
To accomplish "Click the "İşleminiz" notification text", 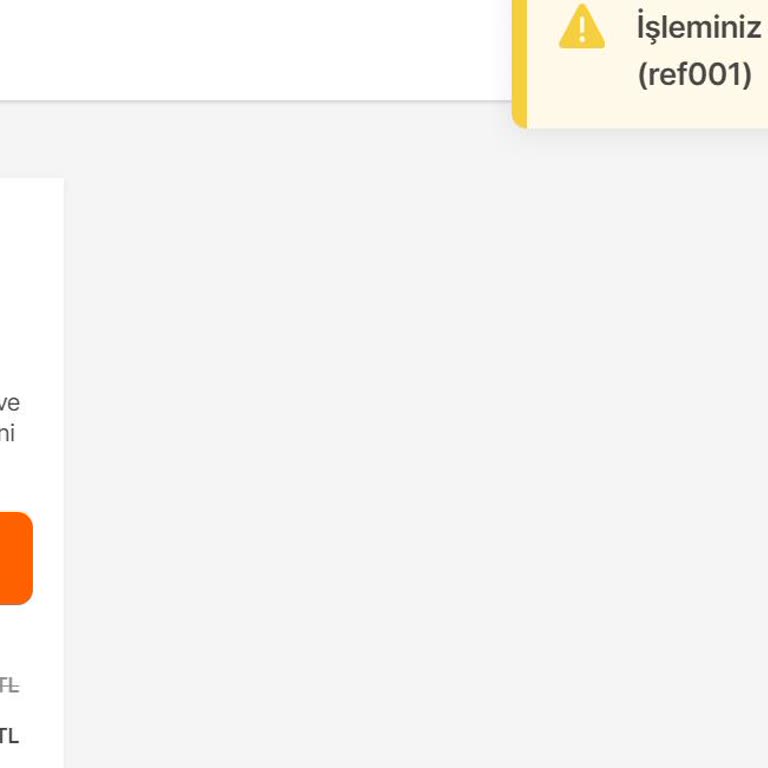I will (x=699, y=27).
